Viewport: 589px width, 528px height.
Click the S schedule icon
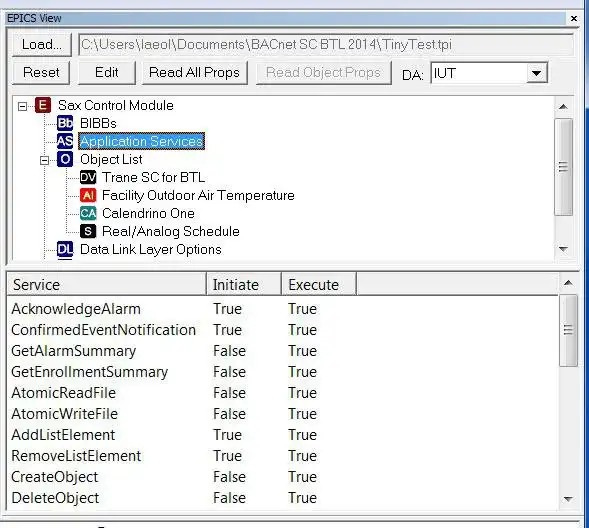tap(88, 231)
